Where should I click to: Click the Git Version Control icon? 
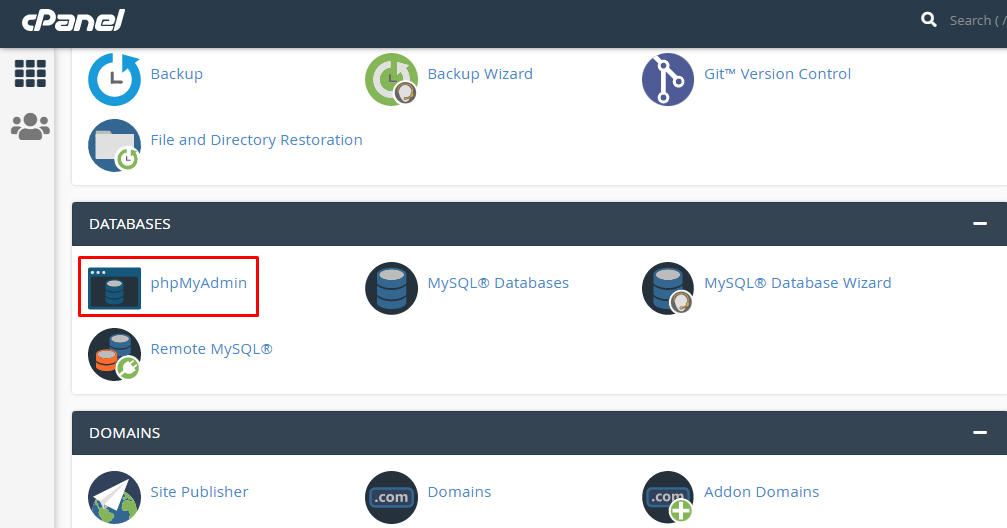[667, 78]
